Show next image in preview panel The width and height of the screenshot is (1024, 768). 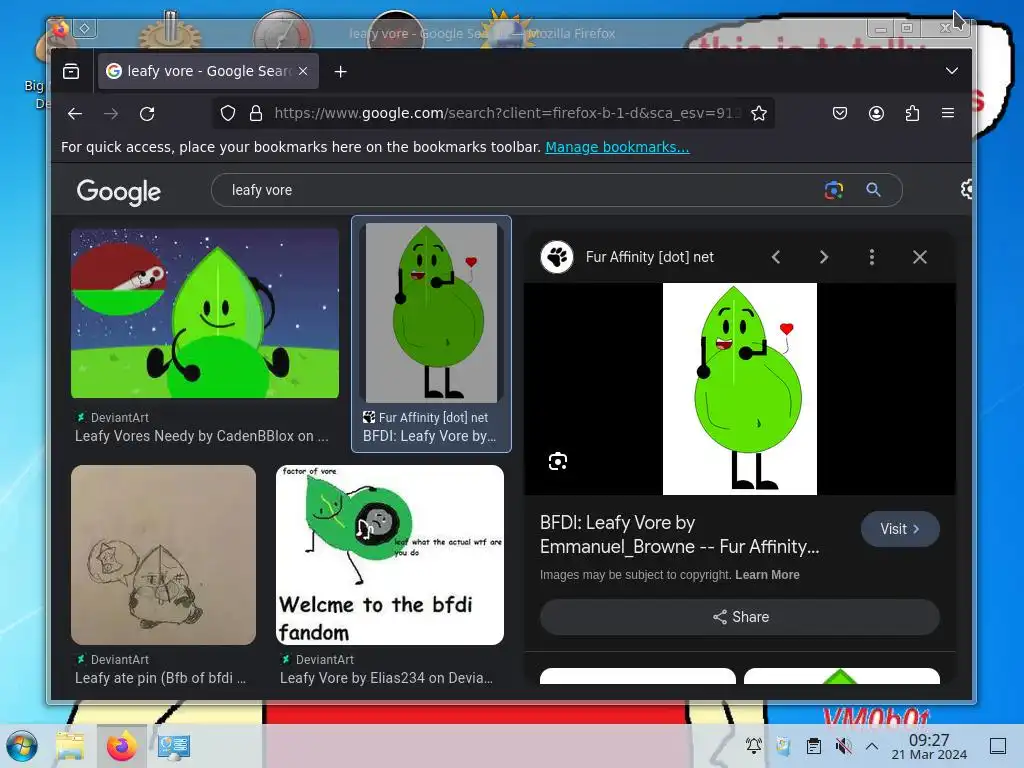click(x=824, y=257)
